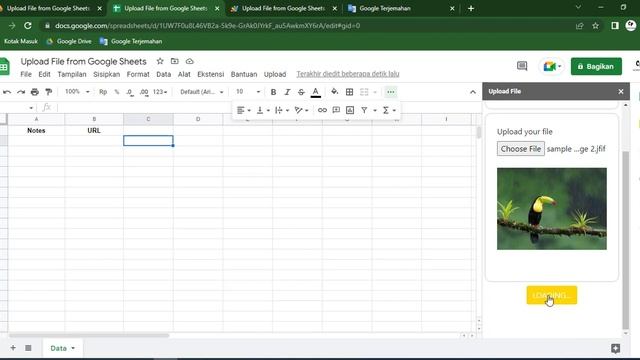Viewport: 640px width, 360px height.
Task: Close the Upload File sidebar
Action: point(621,91)
